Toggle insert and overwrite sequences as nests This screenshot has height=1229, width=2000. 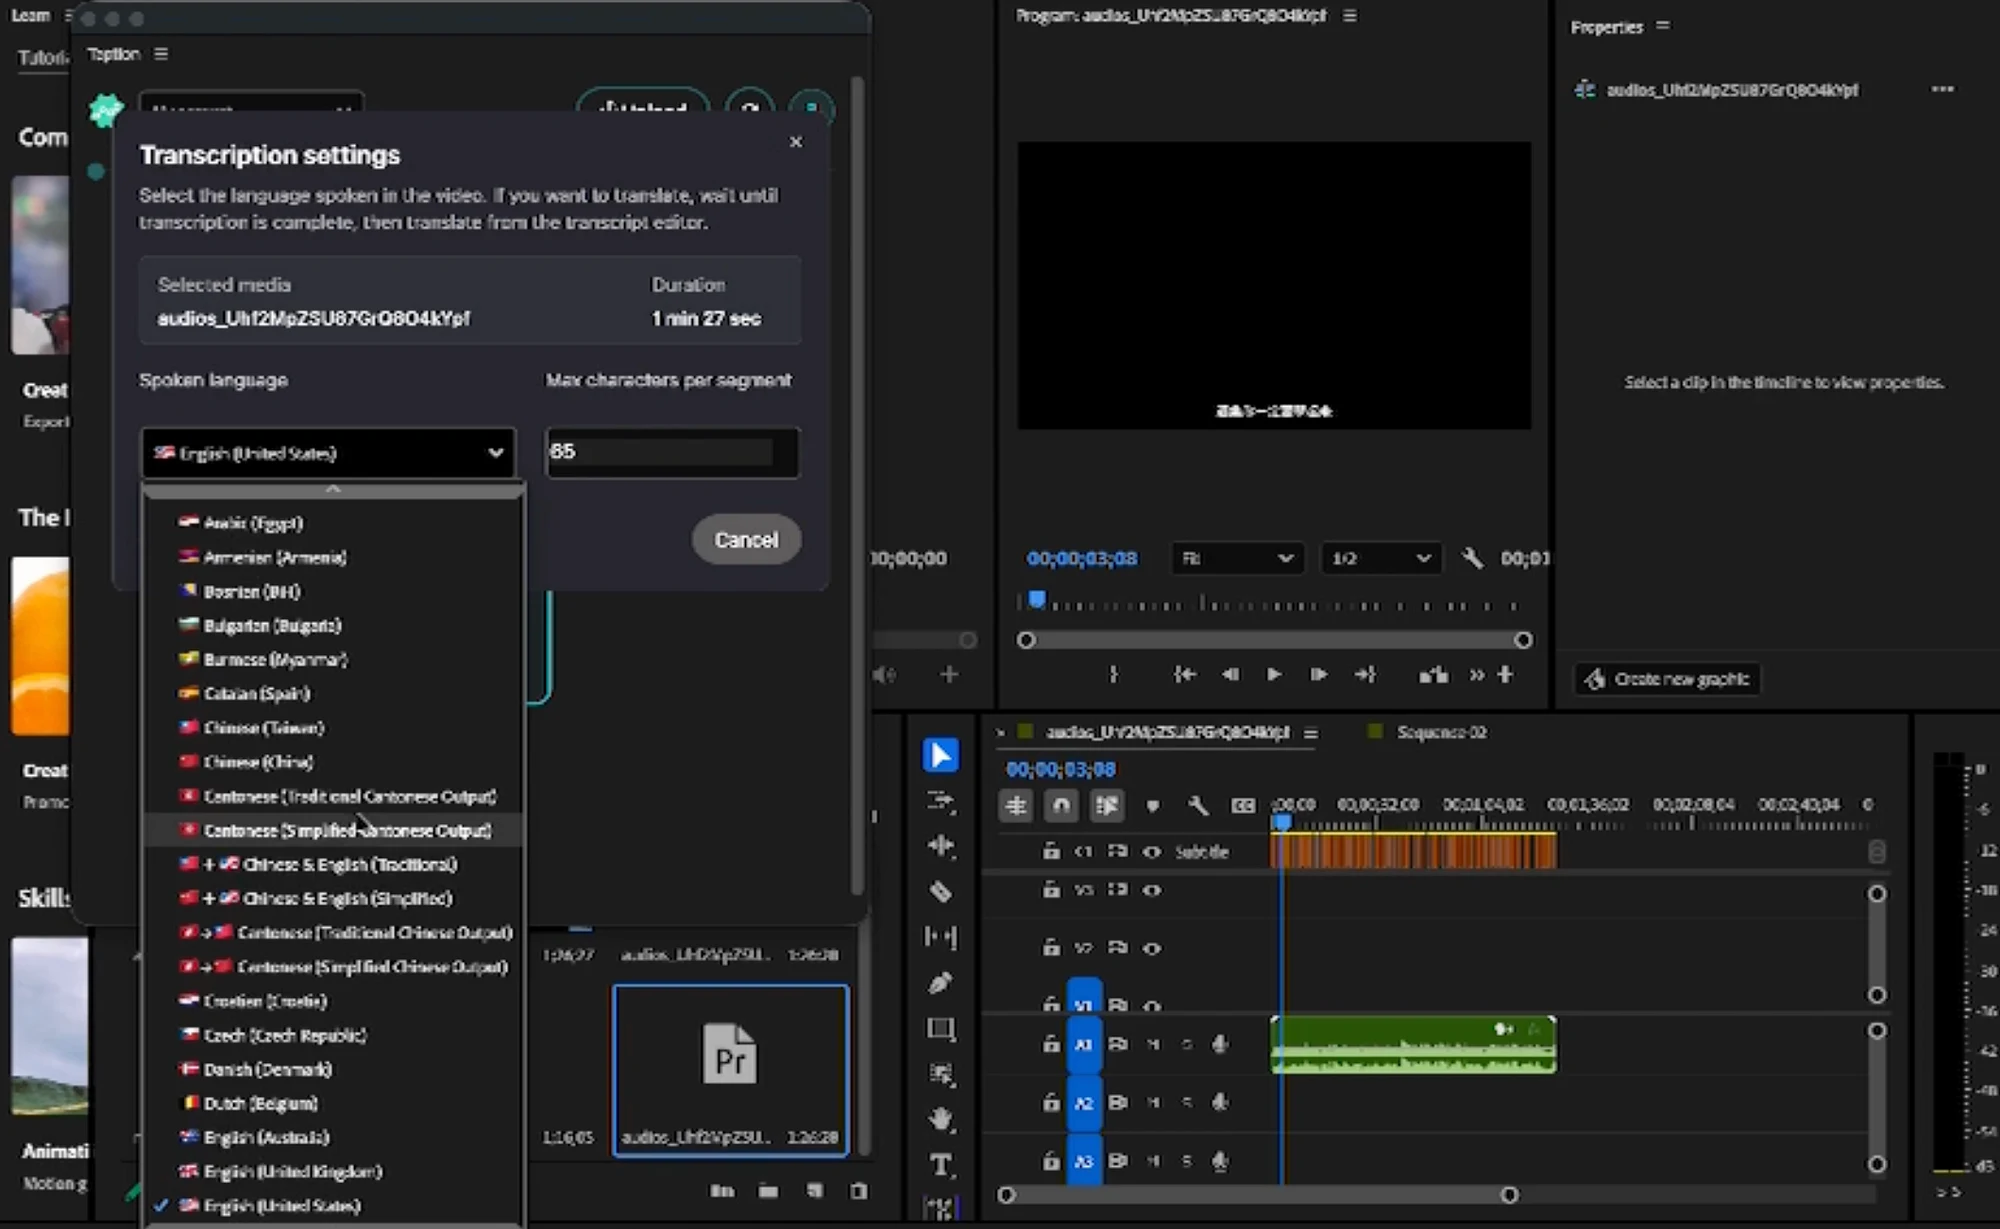(x=1016, y=805)
